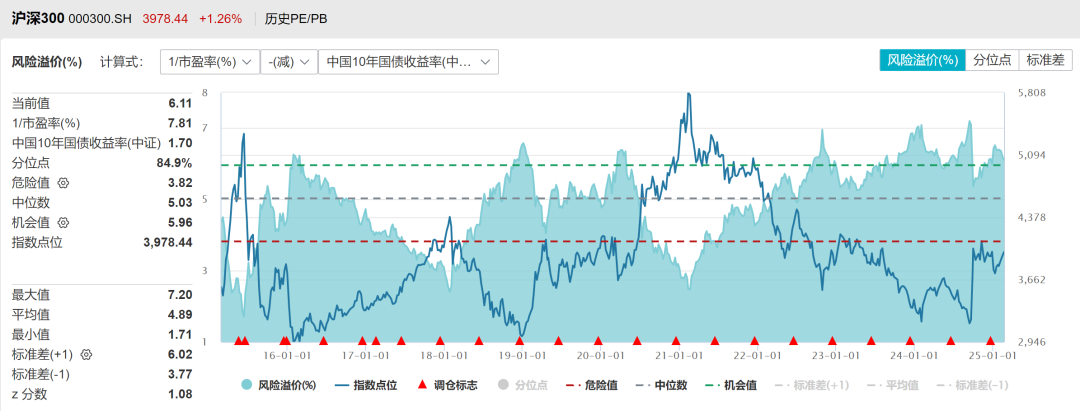Click the last red rebalance marker on timeline
1080x411 pixels.
991,341
